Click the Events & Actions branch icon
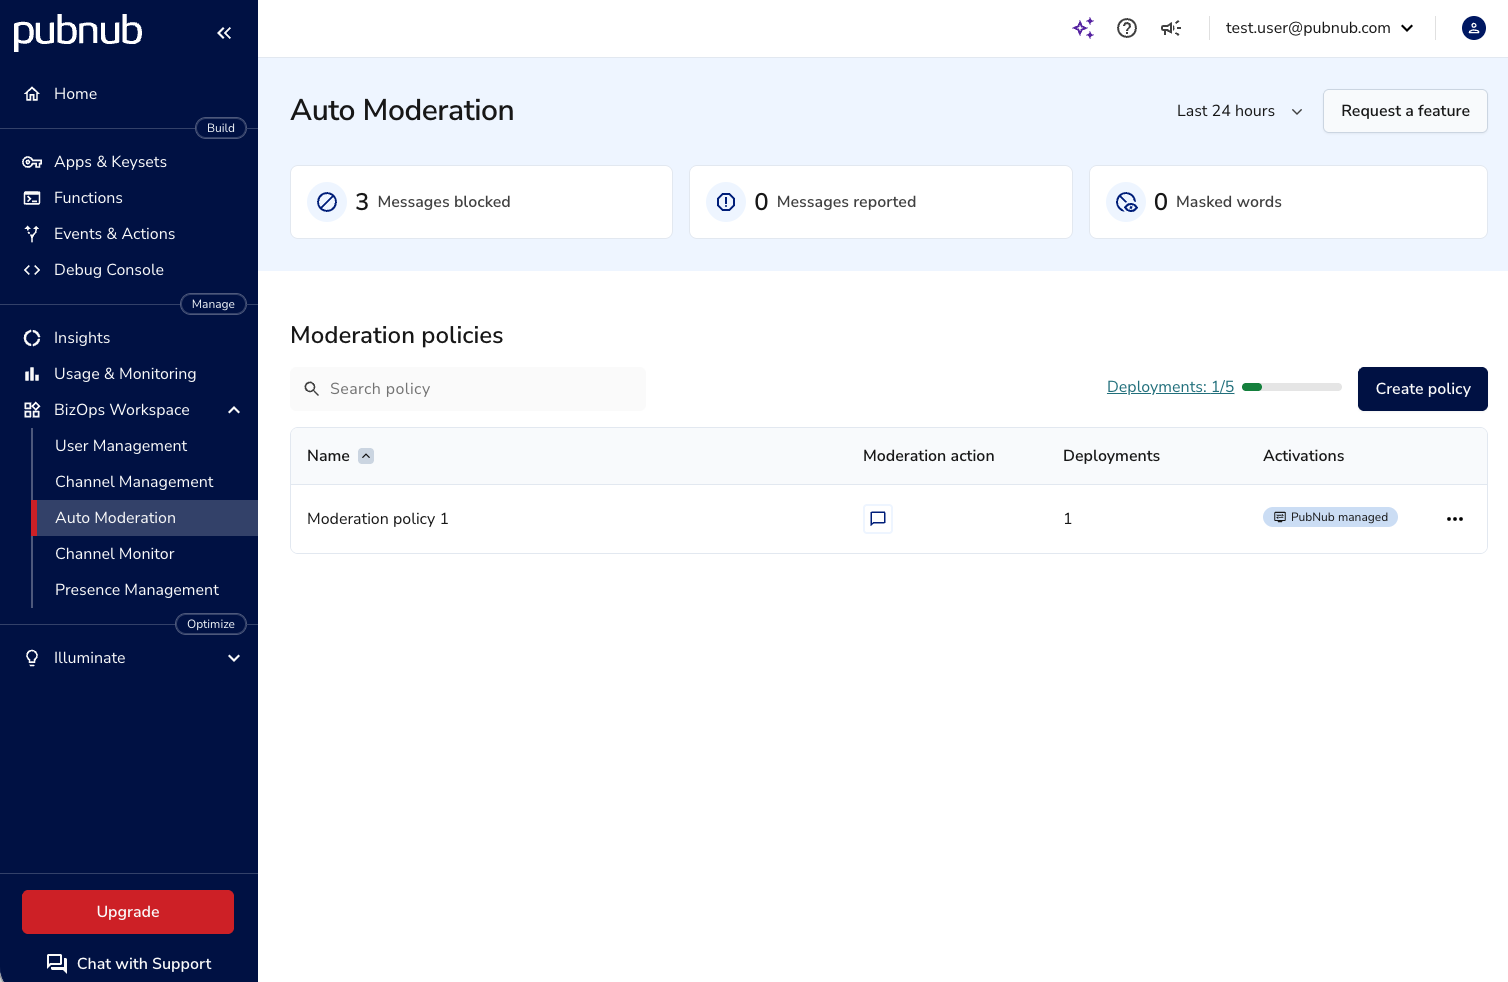The image size is (1508, 982). [x=32, y=234]
